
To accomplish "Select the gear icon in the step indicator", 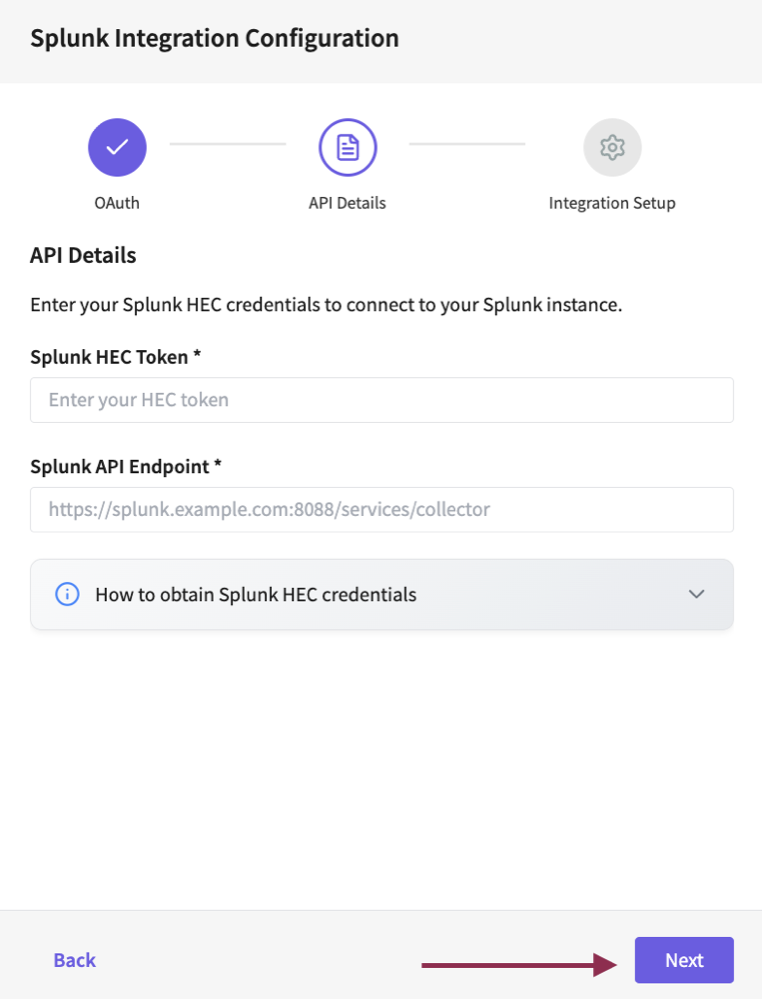I will pos(612,146).
